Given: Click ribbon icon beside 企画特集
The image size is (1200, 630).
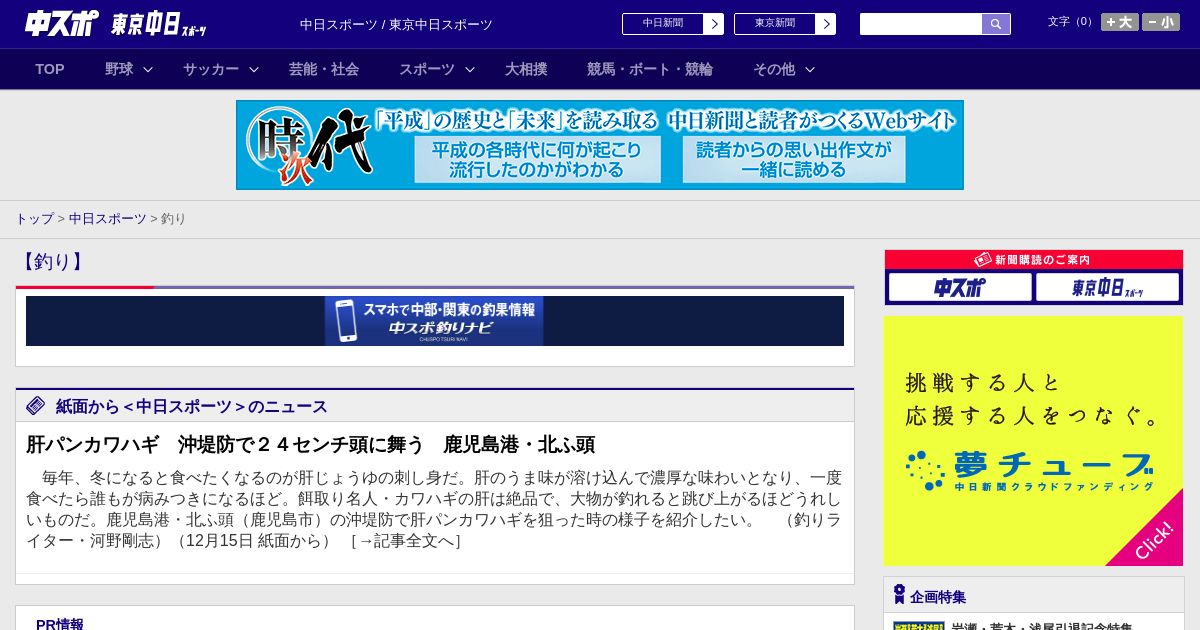Looking at the screenshot, I should (899, 595).
